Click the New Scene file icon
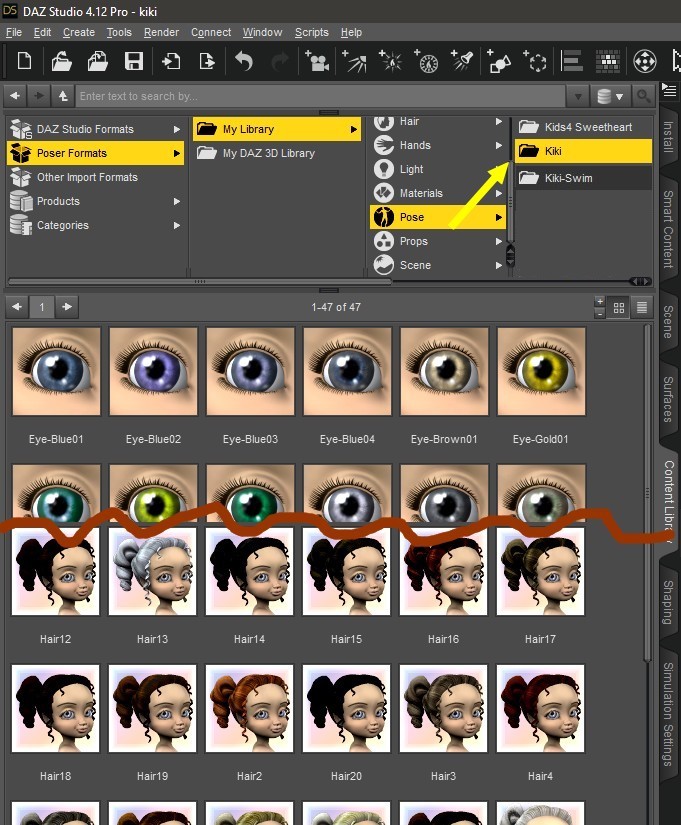The image size is (681, 825). 24,61
